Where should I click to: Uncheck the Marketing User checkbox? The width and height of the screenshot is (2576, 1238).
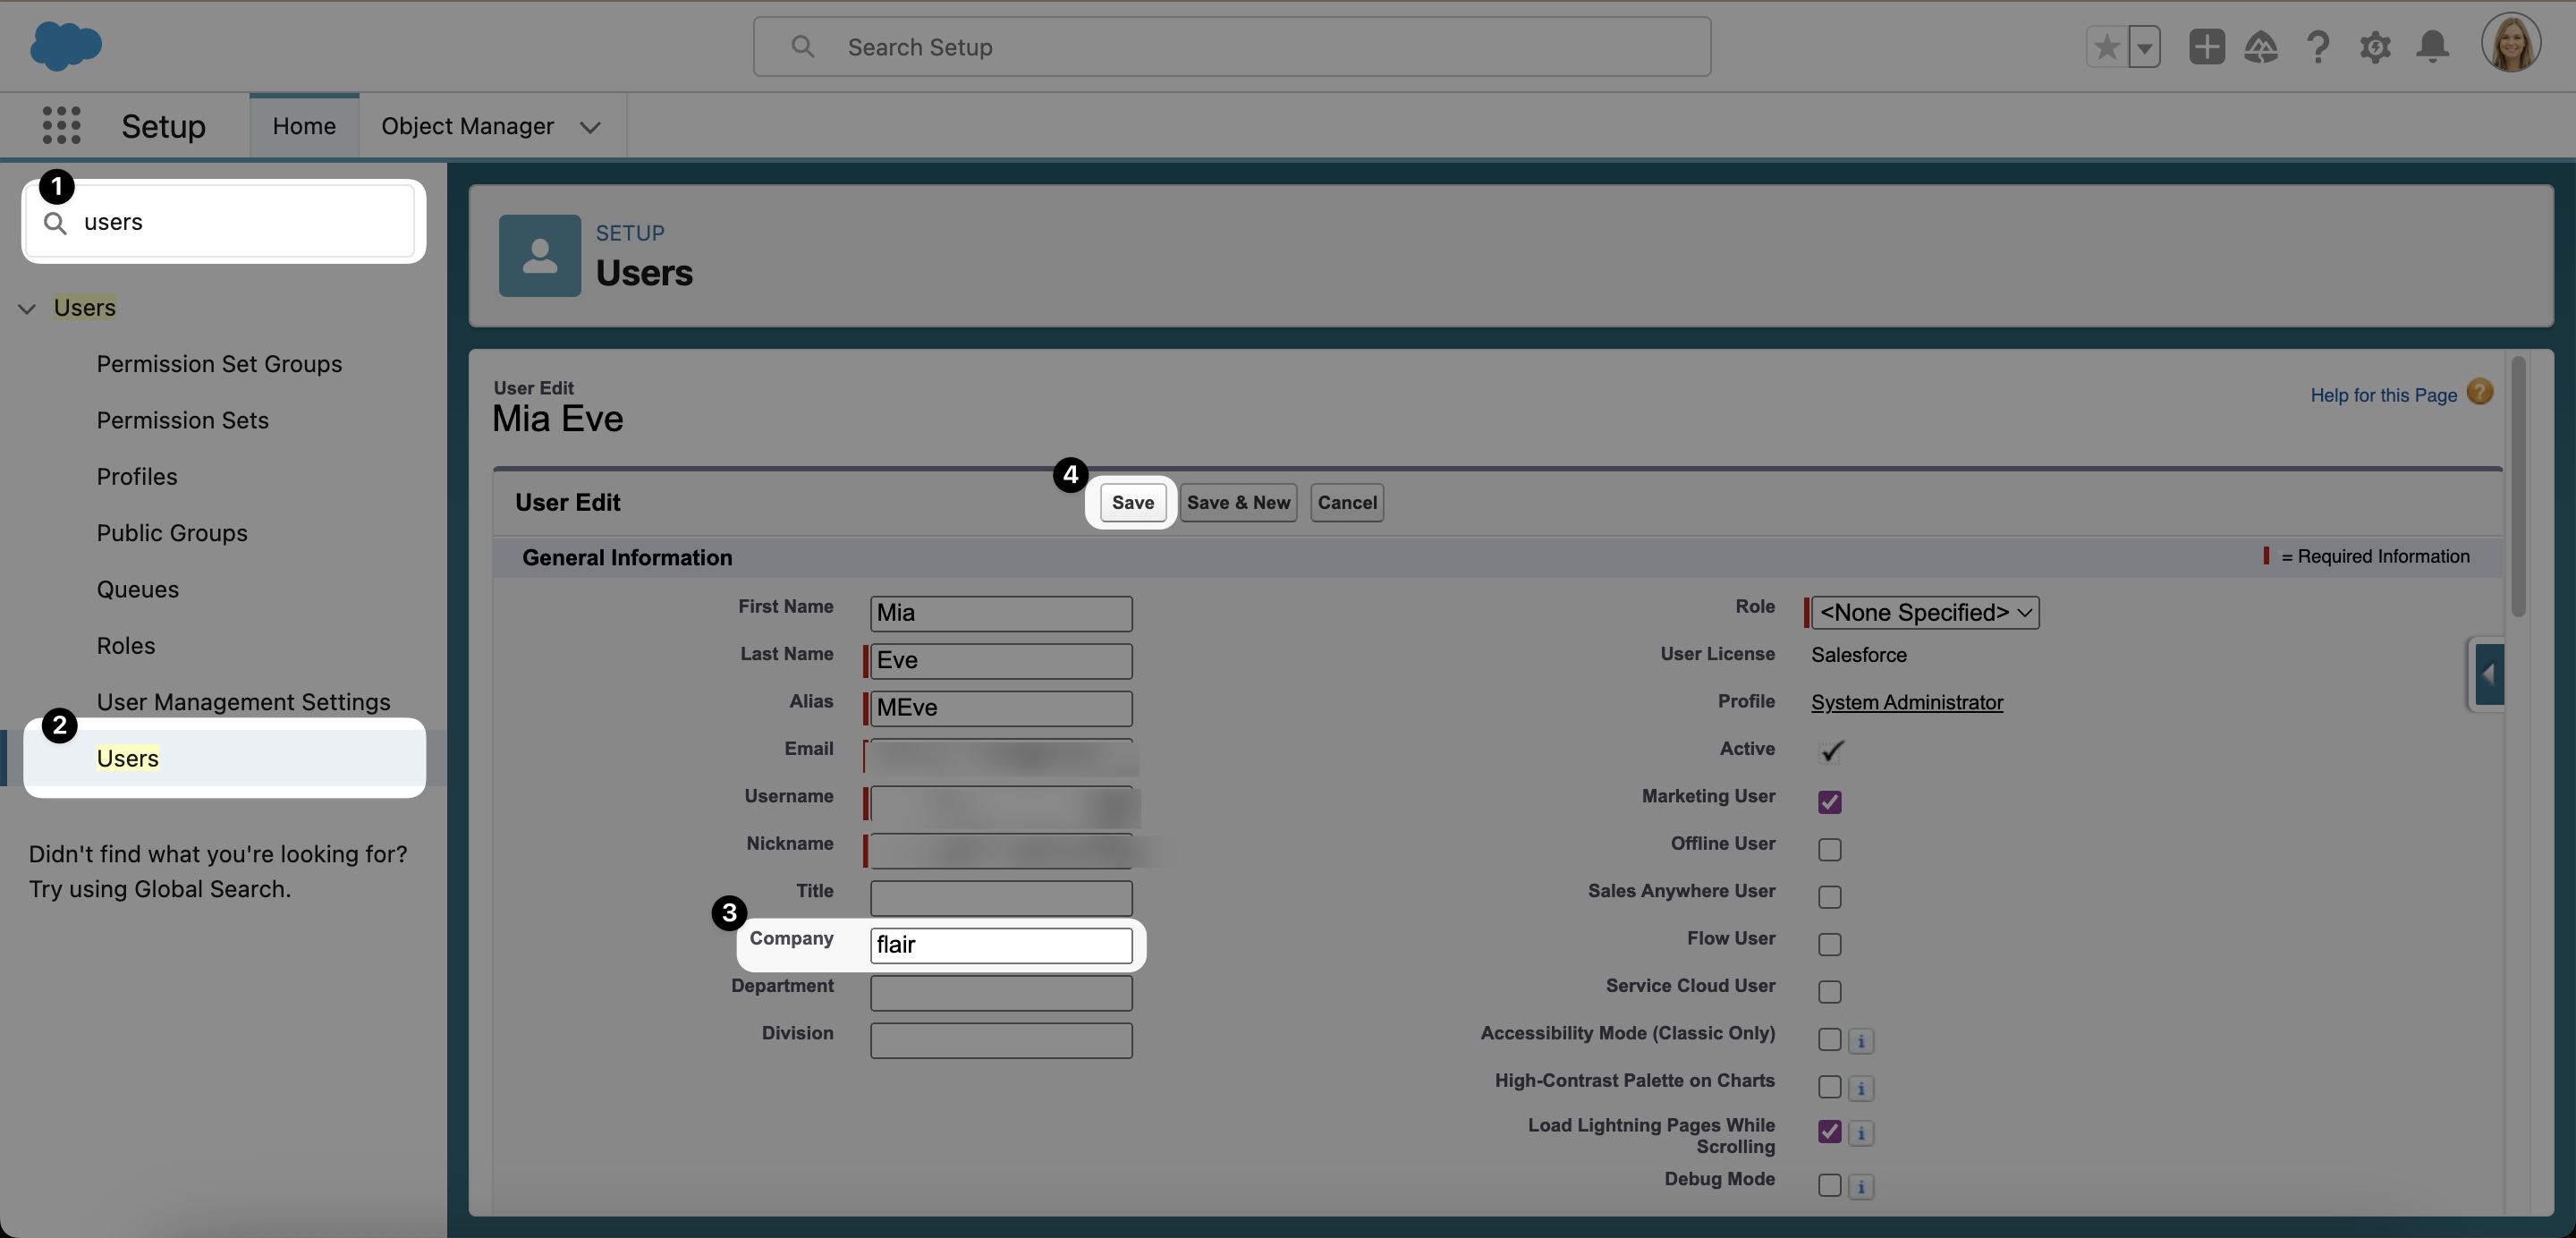click(1830, 801)
